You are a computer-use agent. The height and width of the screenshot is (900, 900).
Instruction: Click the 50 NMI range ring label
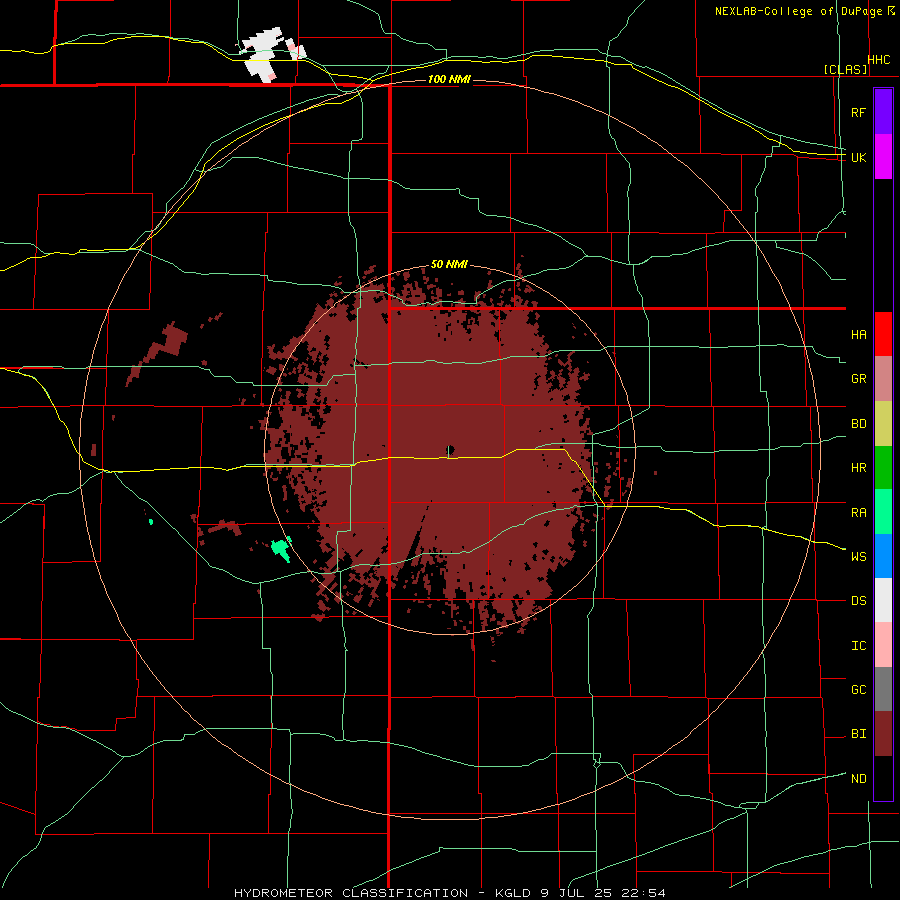[x=449, y=264]
